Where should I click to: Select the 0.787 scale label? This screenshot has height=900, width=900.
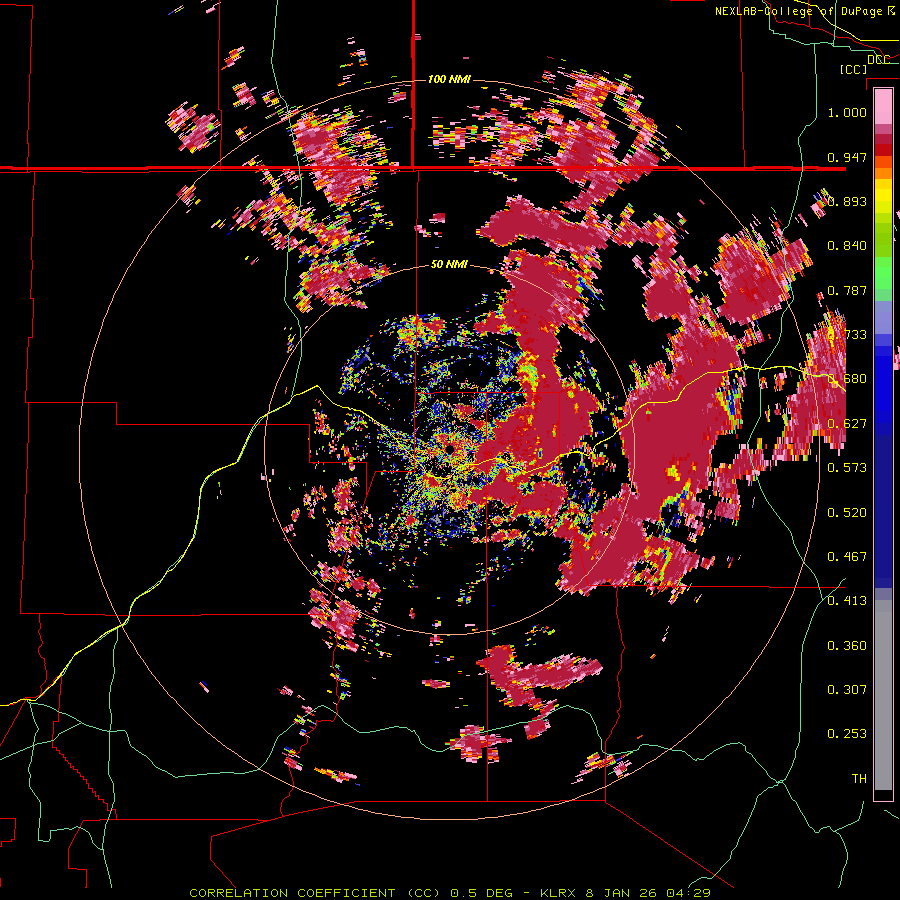pyautogui.click(x=847, y=290)
